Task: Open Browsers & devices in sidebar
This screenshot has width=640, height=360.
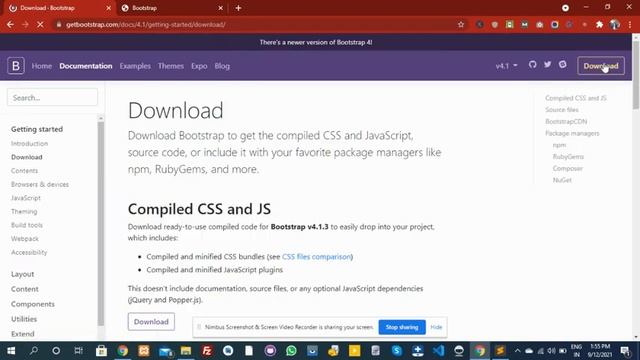Action: 40,184
